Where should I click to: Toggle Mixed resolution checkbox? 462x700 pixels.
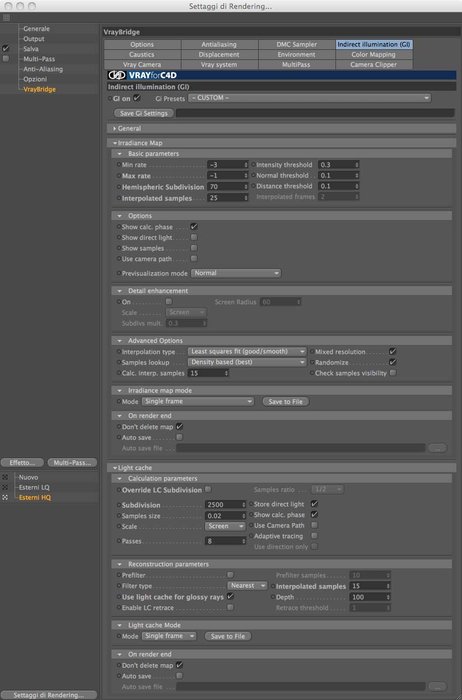tap(392, 351)
